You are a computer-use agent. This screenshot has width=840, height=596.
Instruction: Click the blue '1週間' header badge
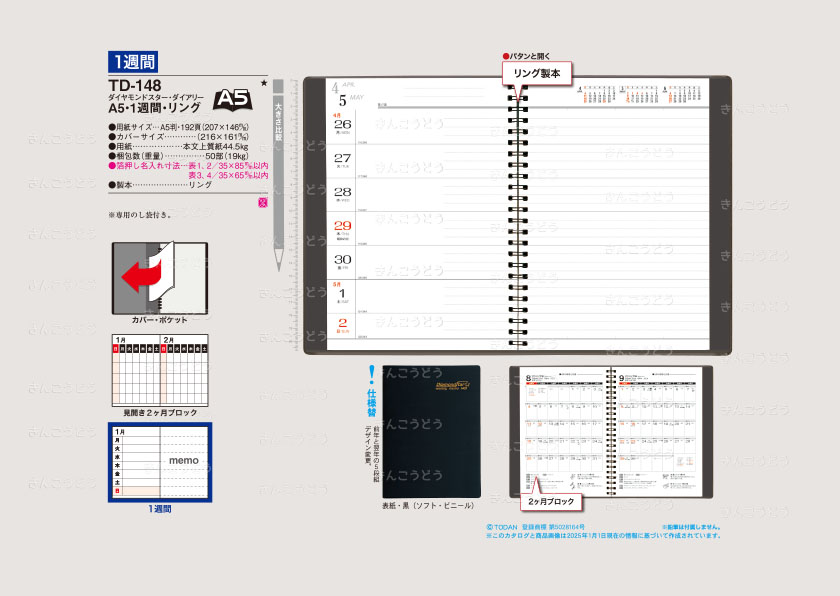133,62
